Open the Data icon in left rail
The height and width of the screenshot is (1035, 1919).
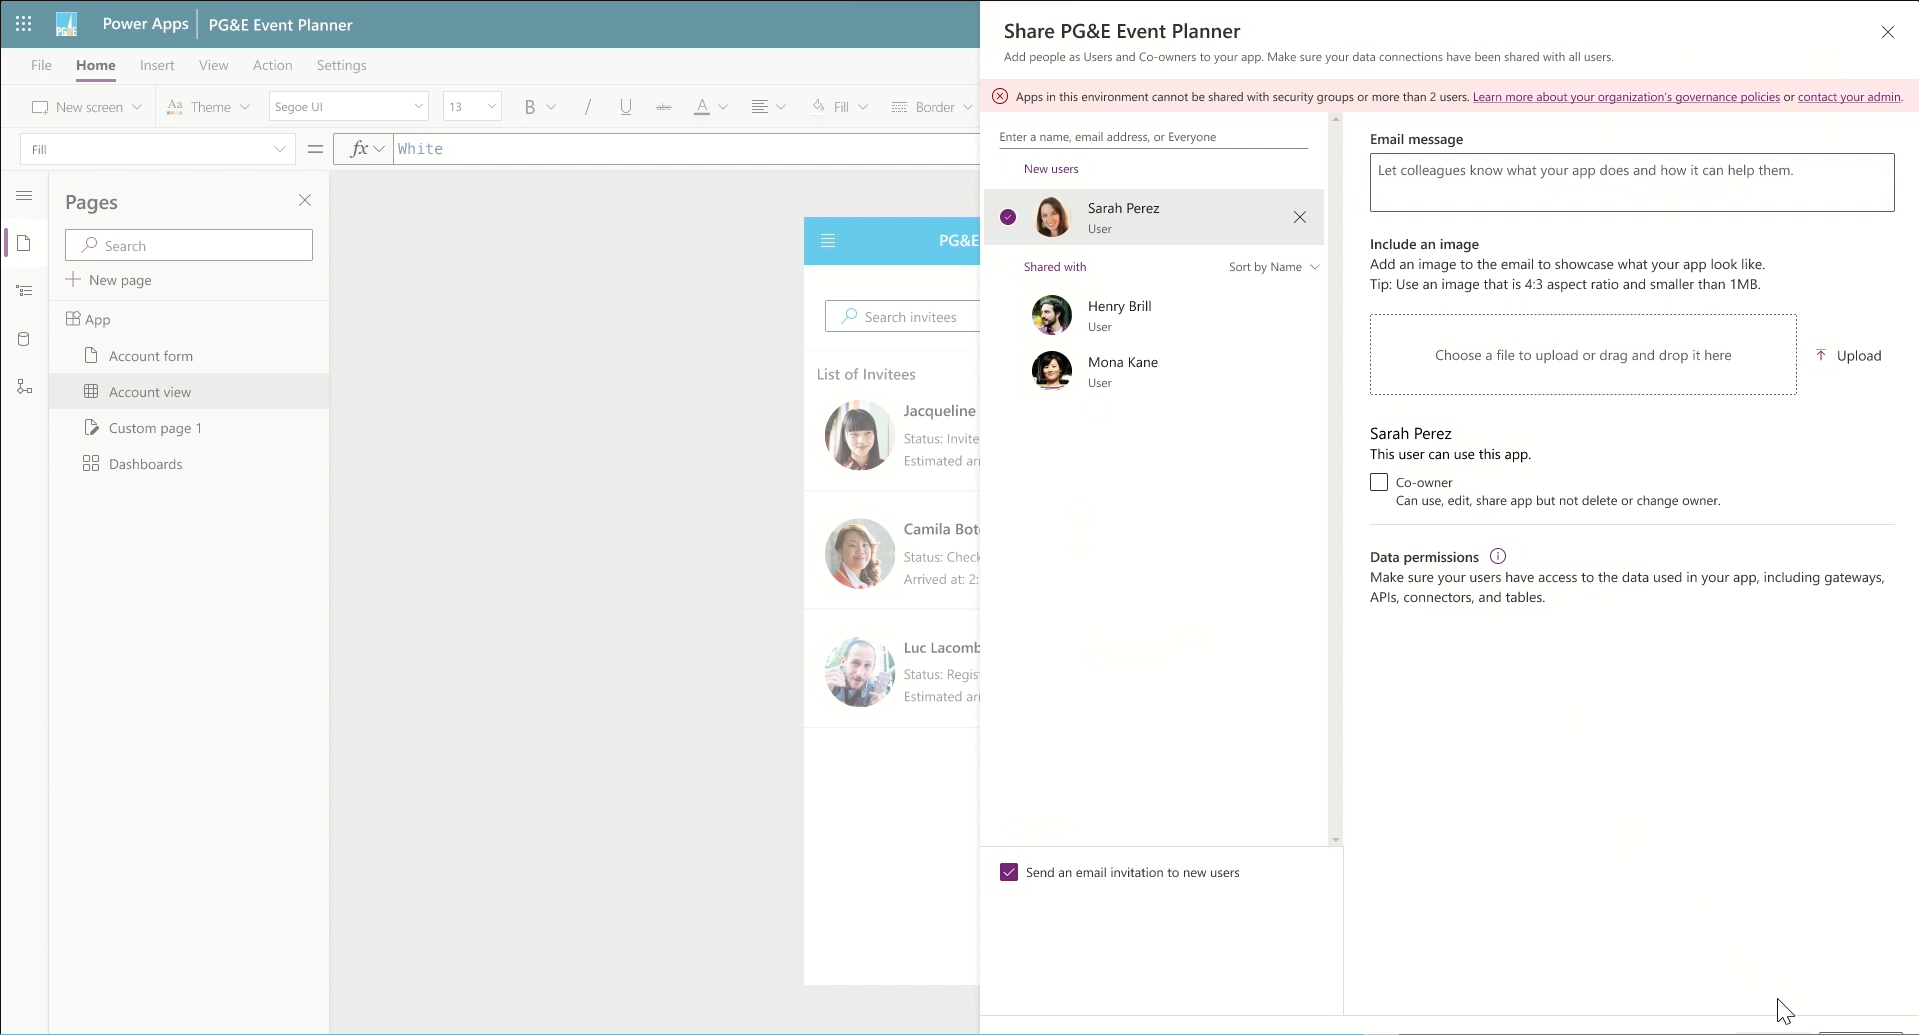click(x=24, y=339)
